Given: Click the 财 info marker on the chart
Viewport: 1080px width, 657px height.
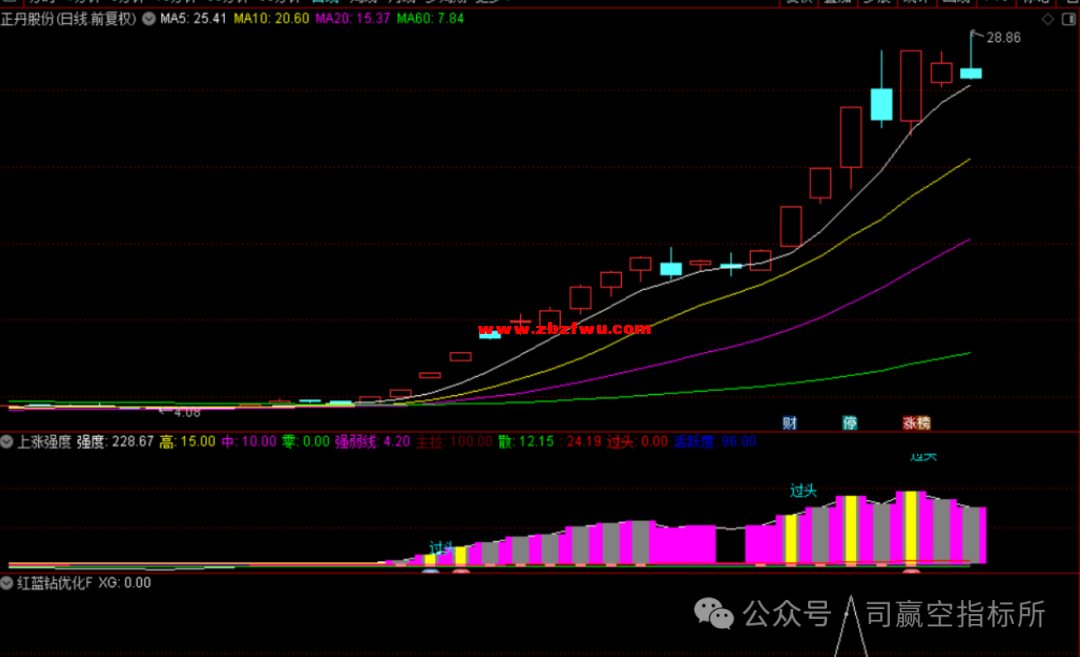Looking at the screenshot, I should coord(789,423).
